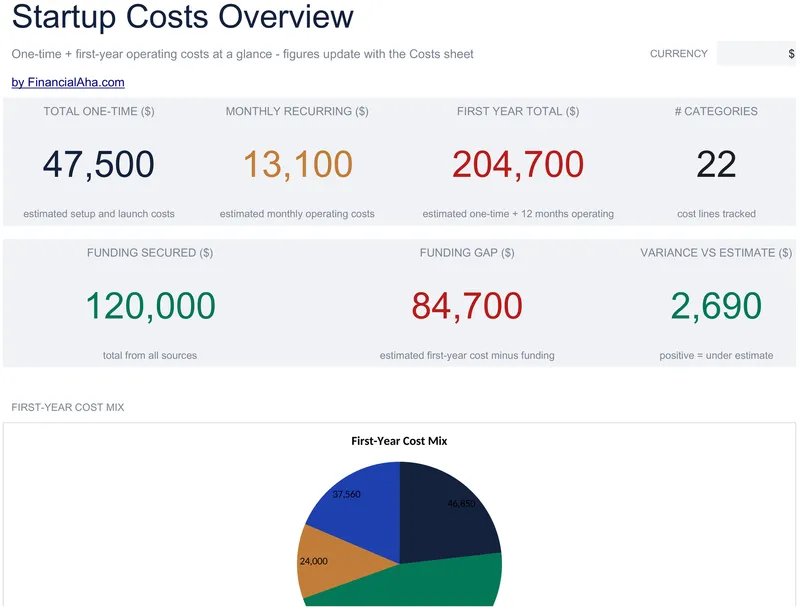The image size is (800, 610).
Task: Open the by FinancialAha.com link
Action: [x=68, y=82]
